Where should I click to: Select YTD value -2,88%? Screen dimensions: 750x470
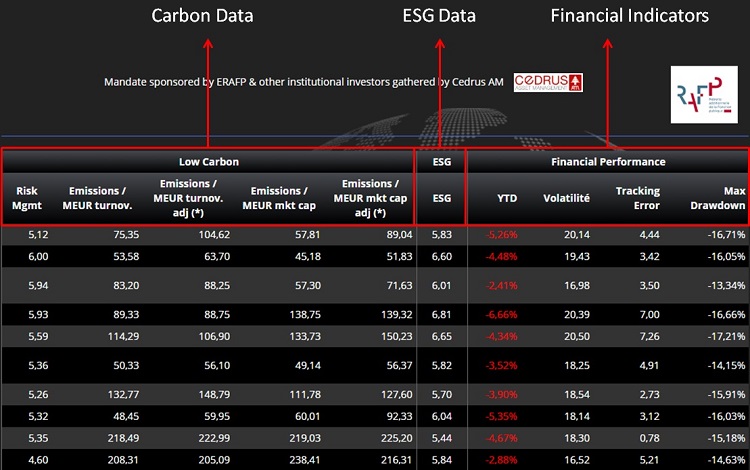point(501,460)
